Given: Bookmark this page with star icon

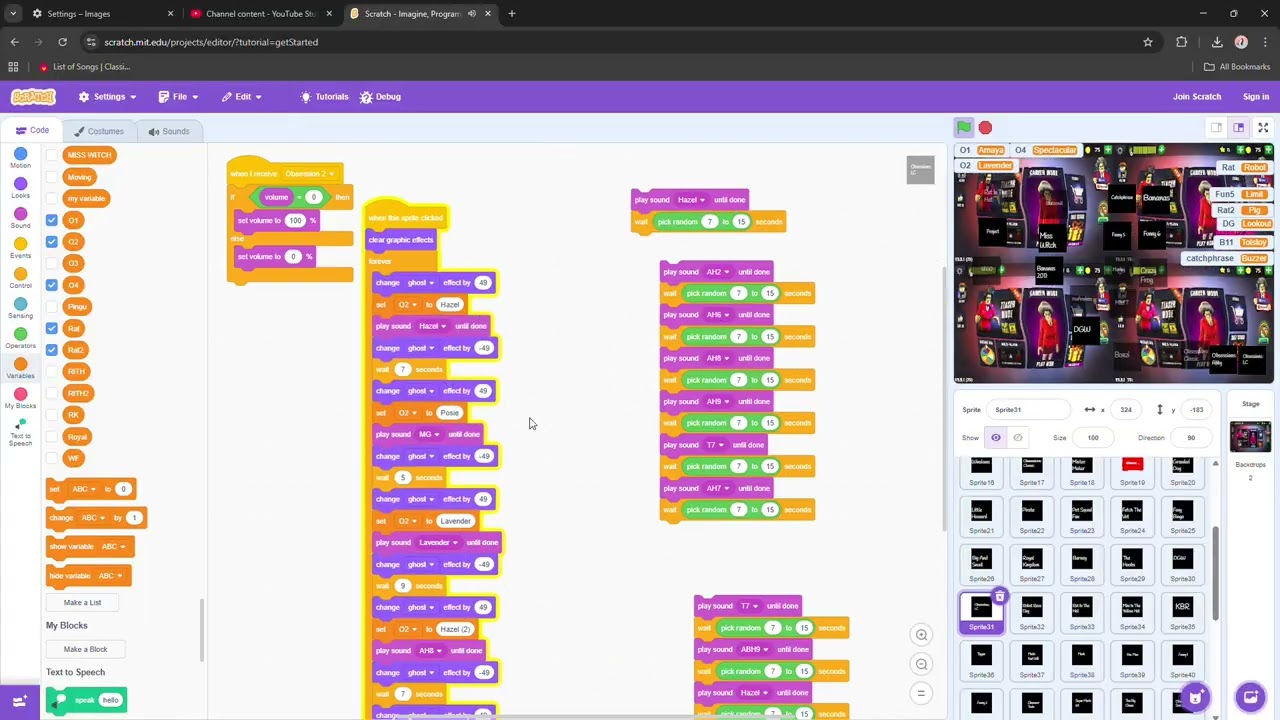Looking at the screenshot, I should pos(1148,42).
